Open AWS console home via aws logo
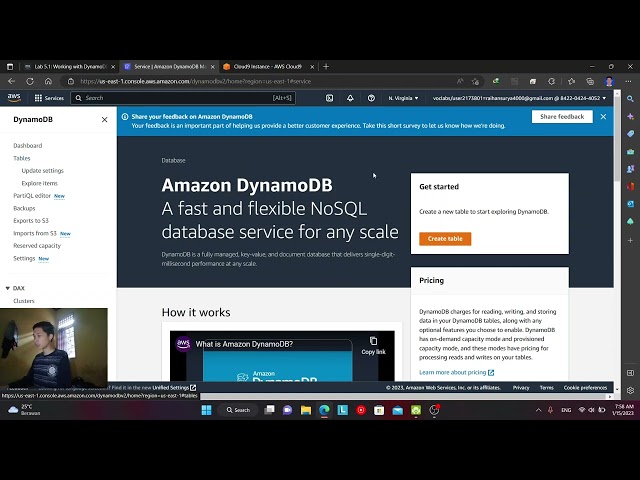Screen dimensions: 640x480 pyautogui.click(x=14, y=98)
